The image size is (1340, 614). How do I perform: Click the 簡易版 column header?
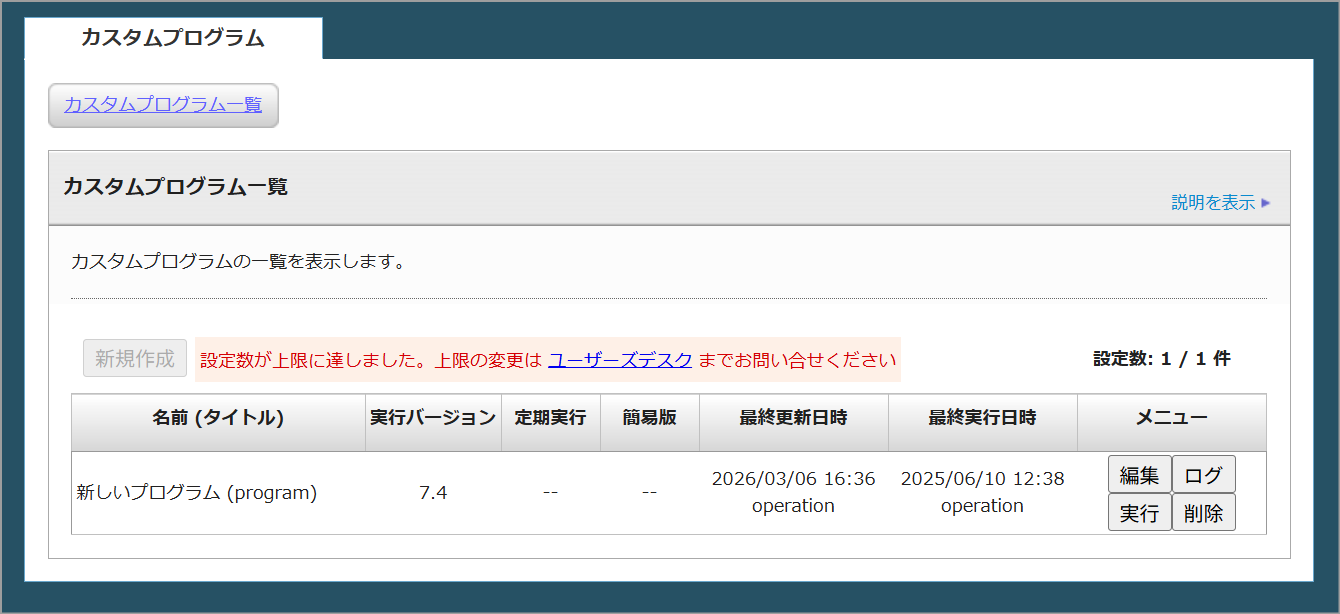point(649,418)
